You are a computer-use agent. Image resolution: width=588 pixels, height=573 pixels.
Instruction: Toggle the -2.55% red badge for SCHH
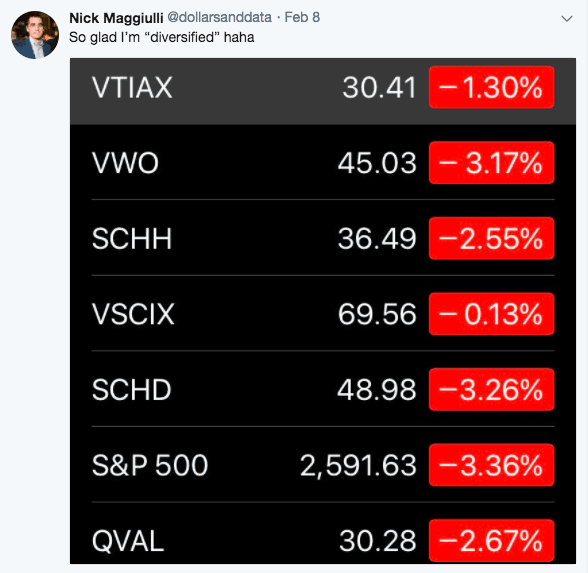492,238
